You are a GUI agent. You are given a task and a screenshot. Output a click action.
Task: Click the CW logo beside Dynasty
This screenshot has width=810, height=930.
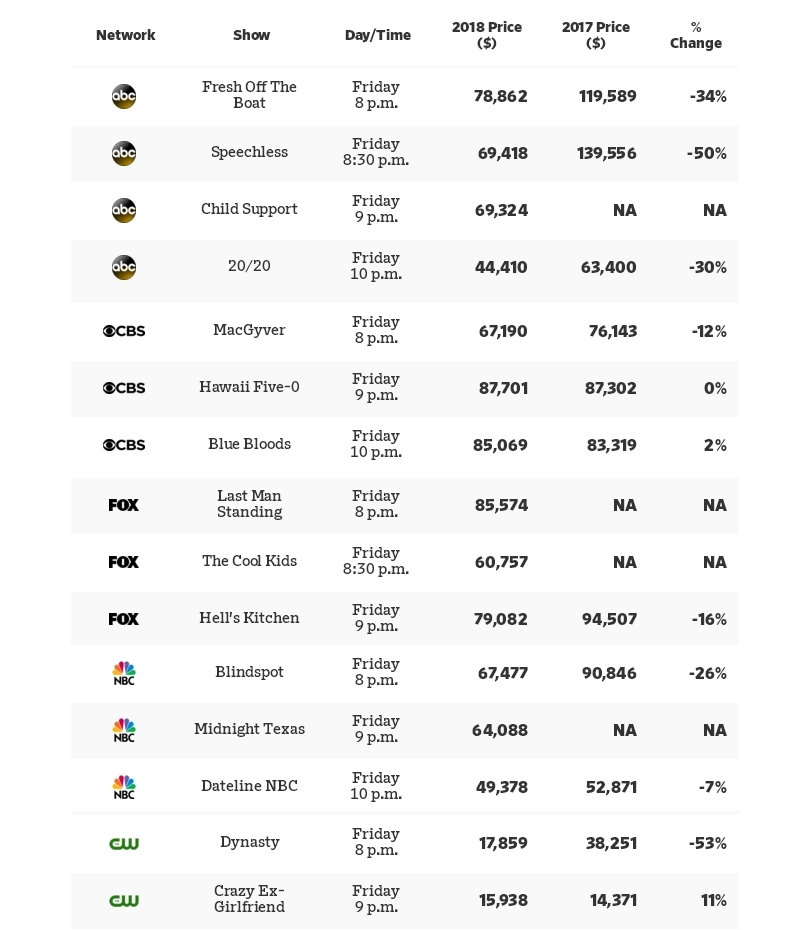pyautogui.click(x=124, y=844)
